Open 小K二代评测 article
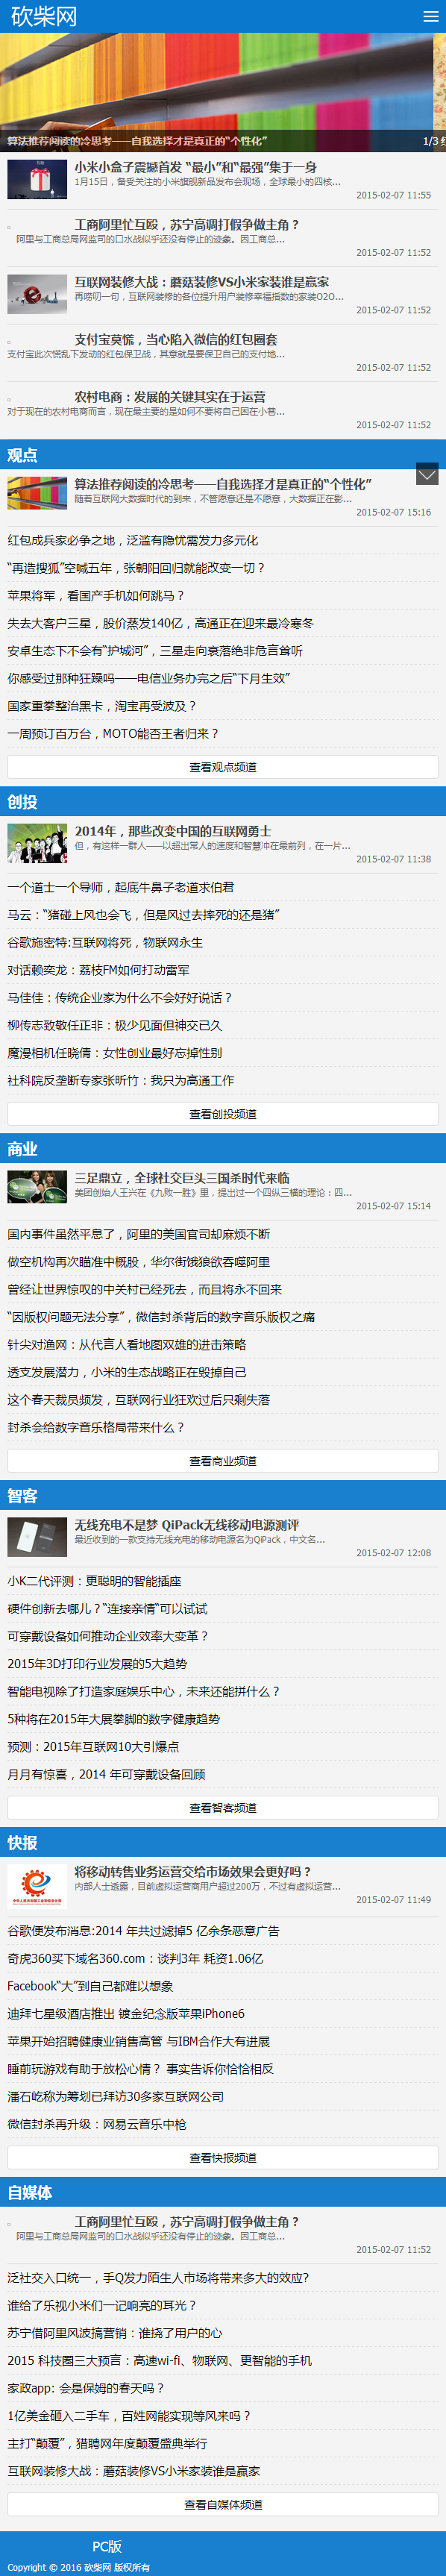Screen dimensions: 446x2576 [94, 1580]
